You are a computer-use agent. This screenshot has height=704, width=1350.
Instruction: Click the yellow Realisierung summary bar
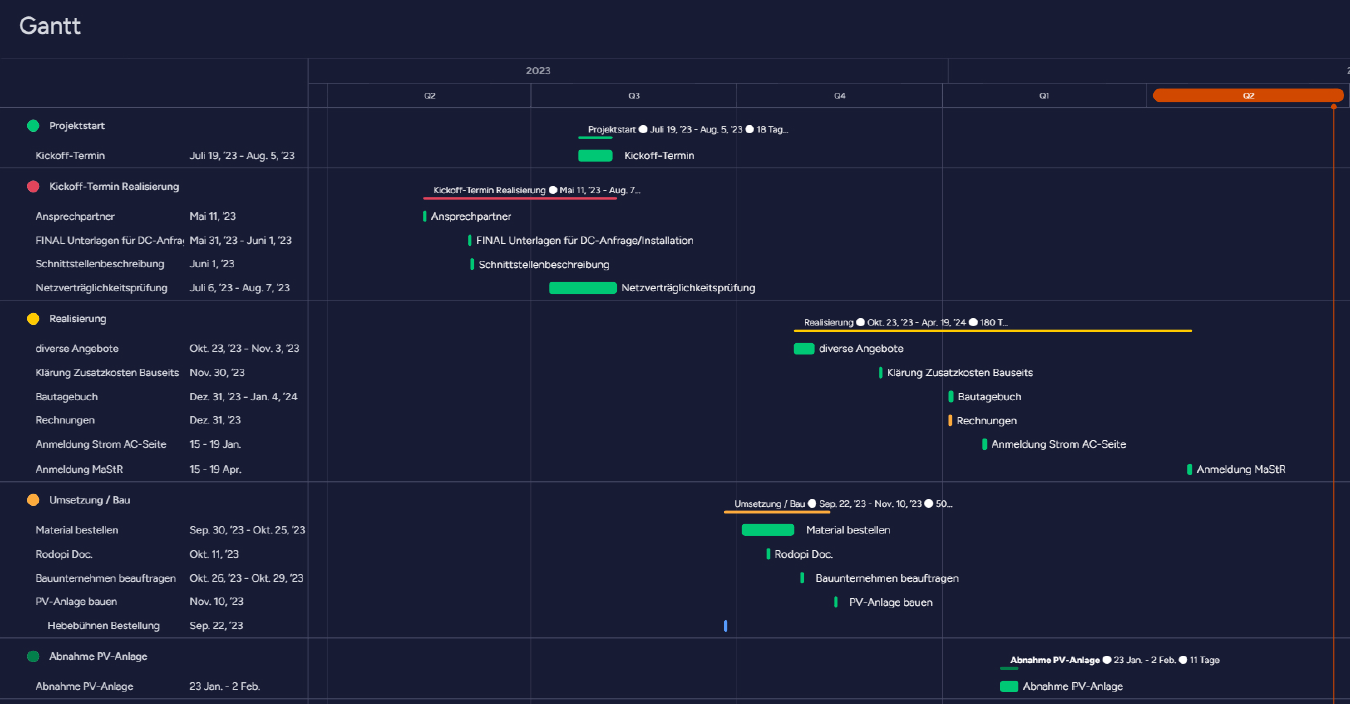coord(992,330)
